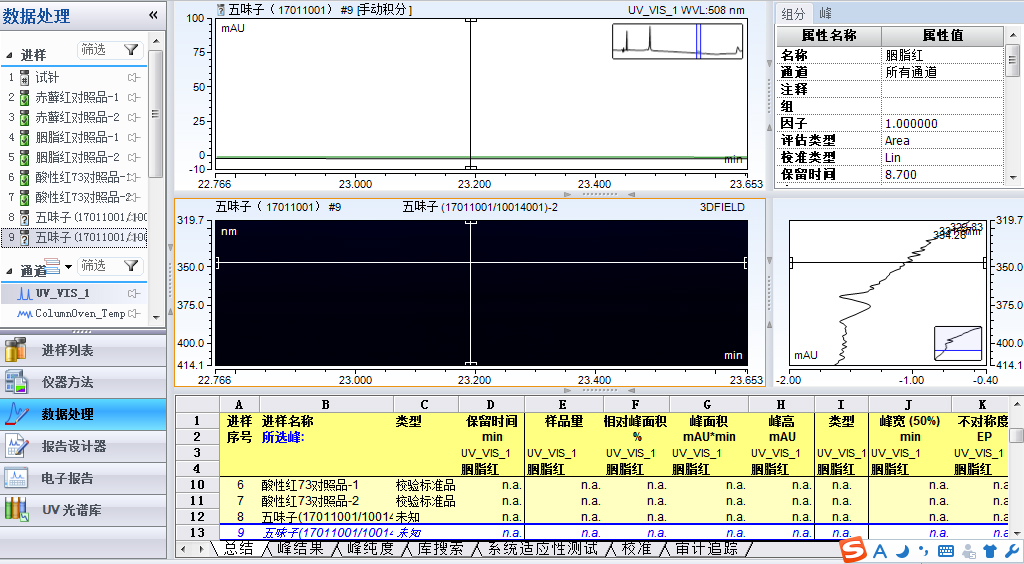This screenshot has height=564, width=1024.
Task: Click the filter funnel in 进样 section
Action: click(x=131, y=50)
